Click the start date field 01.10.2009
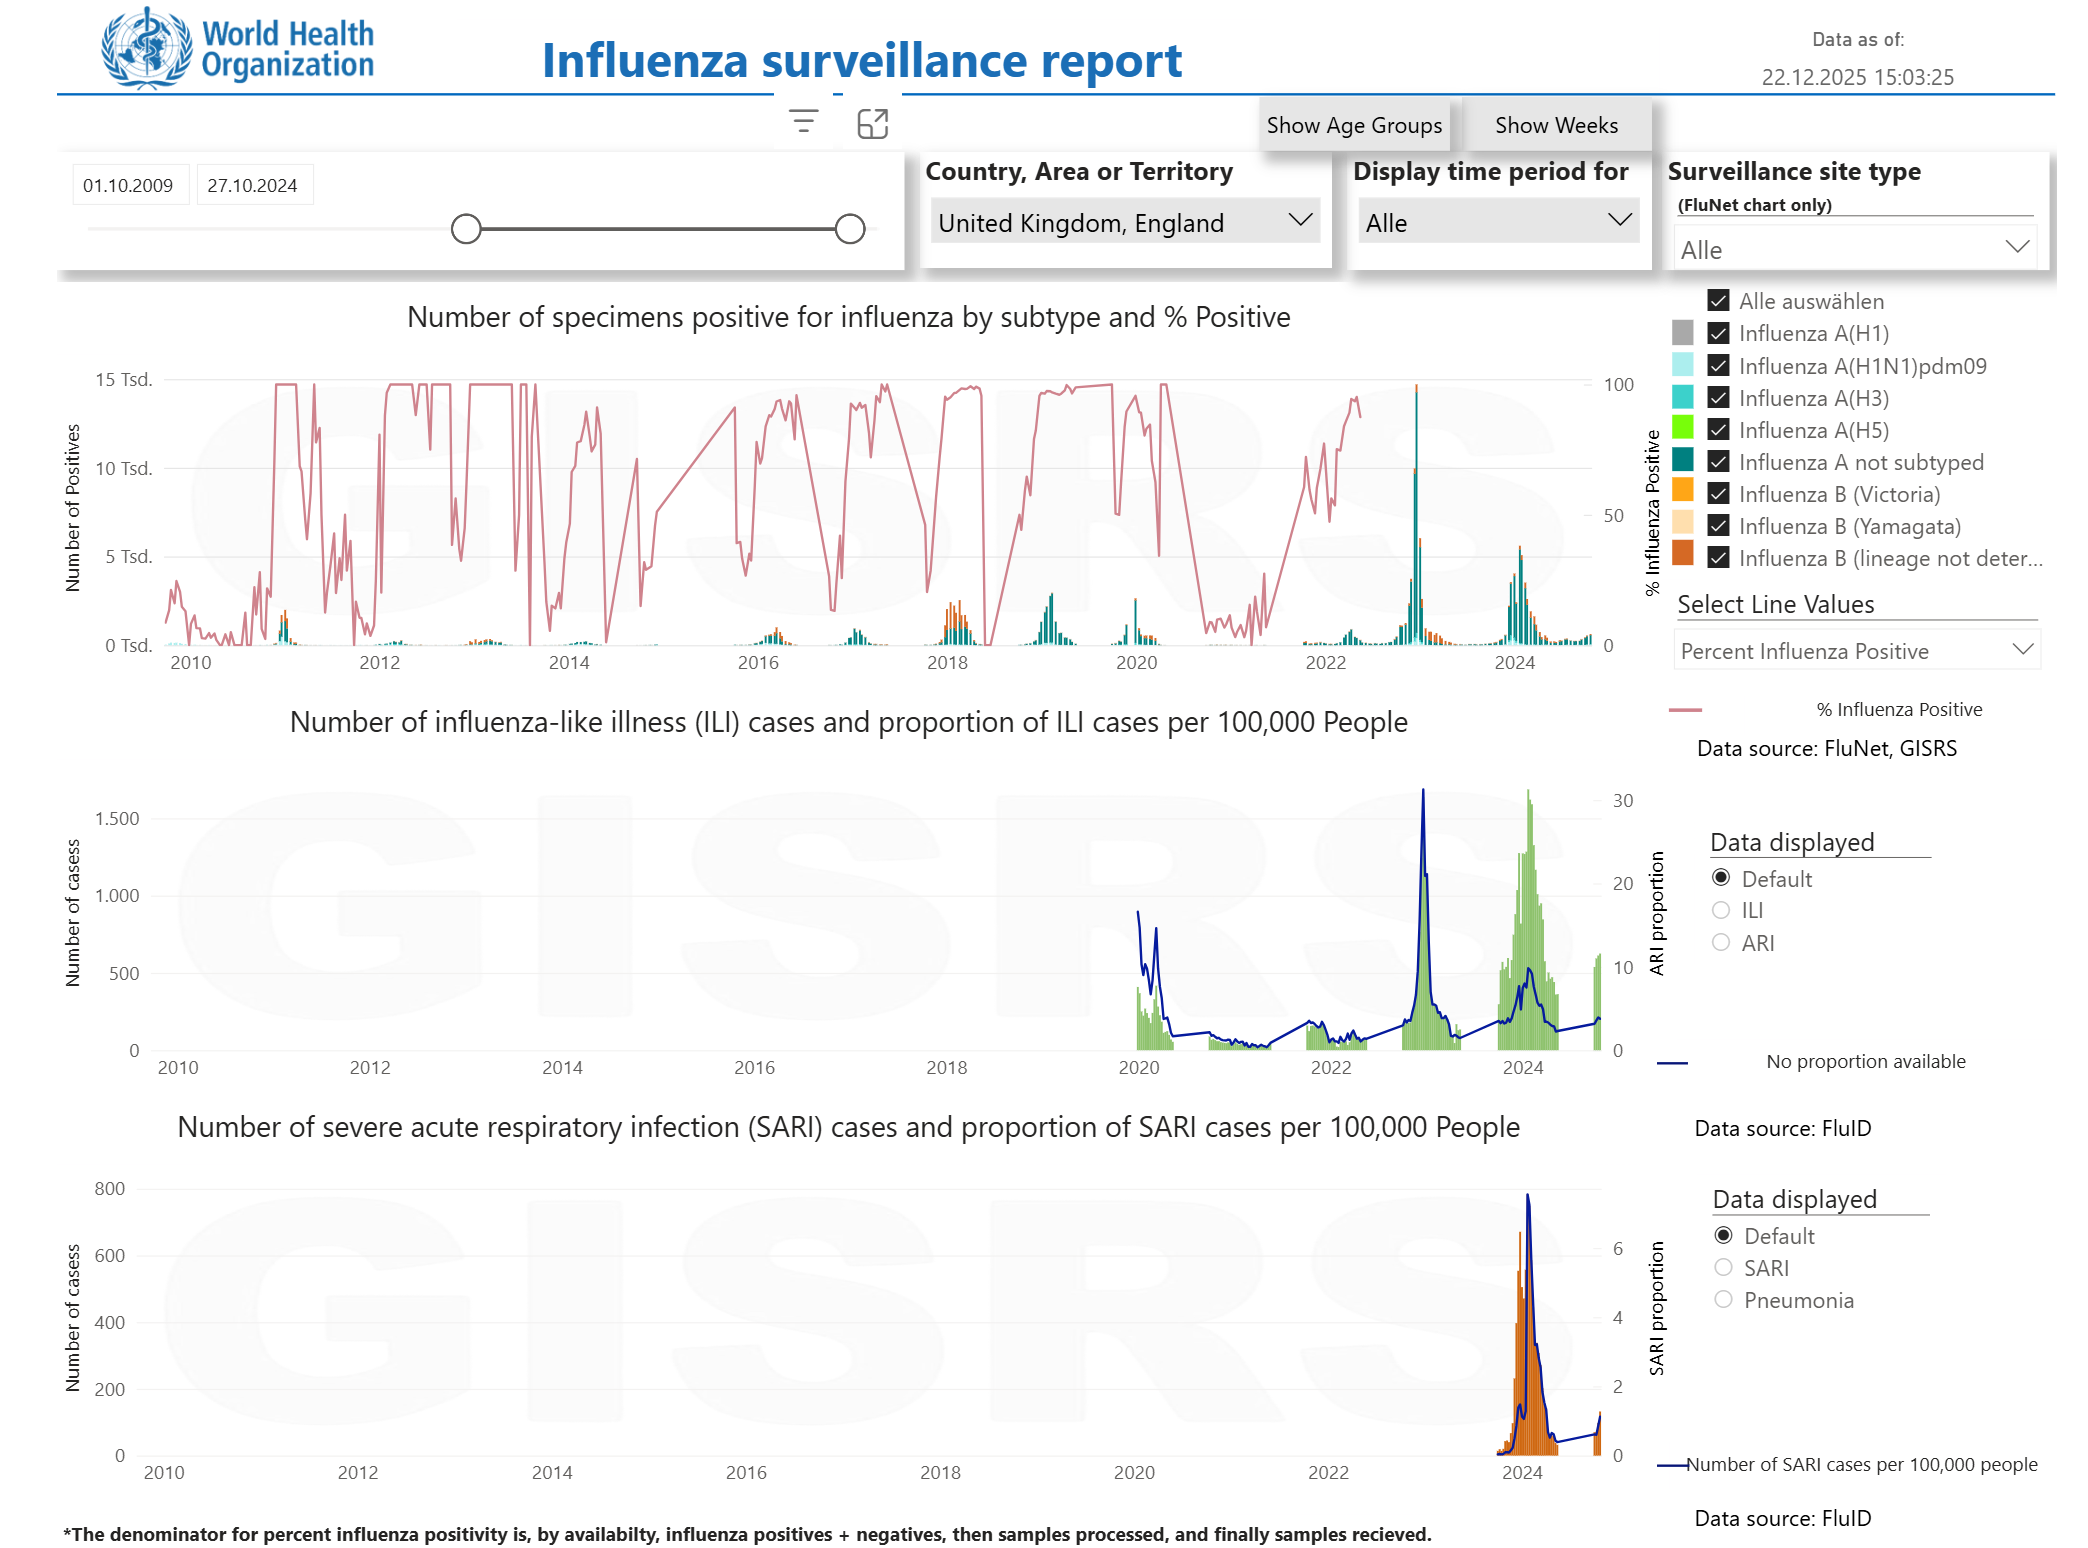 [129, 185]
